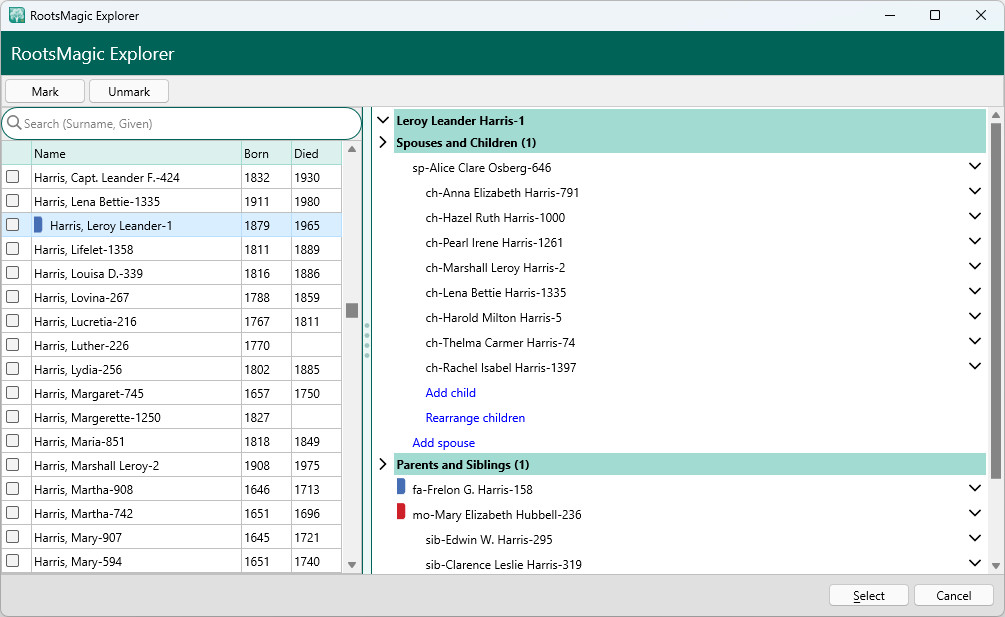Collapse the Leroy Leander Harris-1 header
Image resolution: width=1005 pixels, height=617 pixels.
[x=383, y=120]
